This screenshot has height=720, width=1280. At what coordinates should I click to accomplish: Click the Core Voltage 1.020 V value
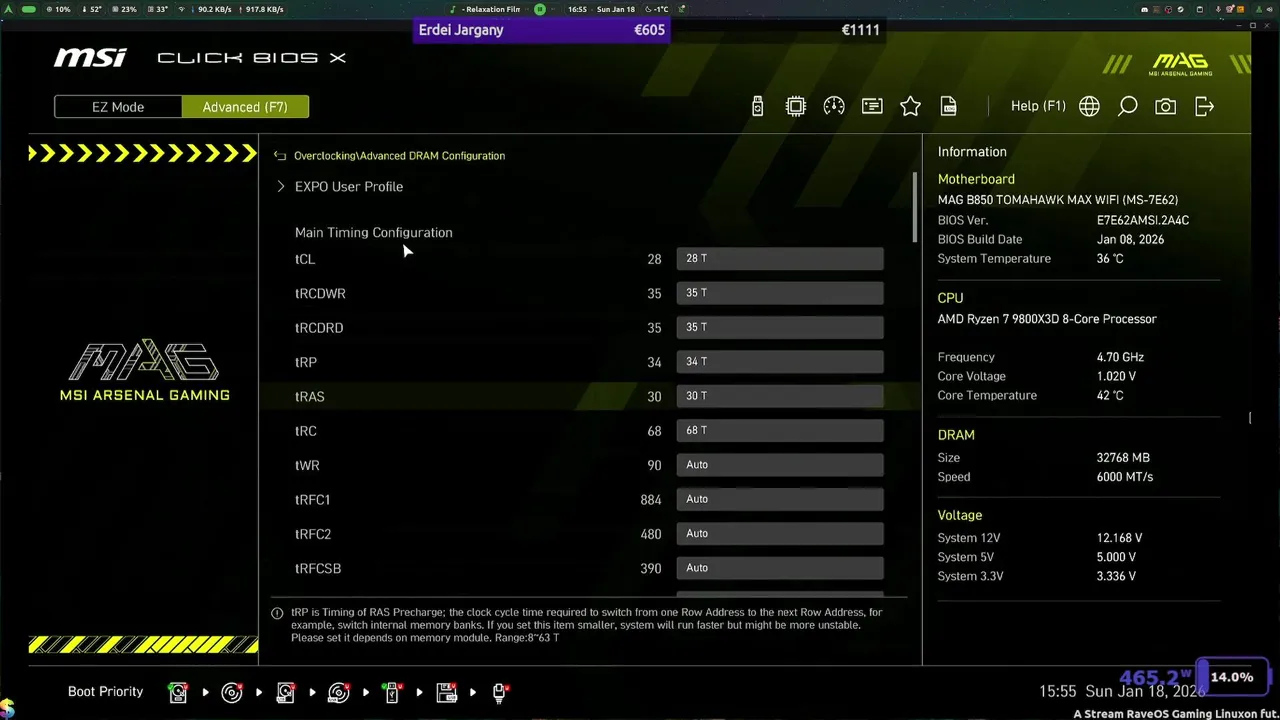coord(1116,377)
